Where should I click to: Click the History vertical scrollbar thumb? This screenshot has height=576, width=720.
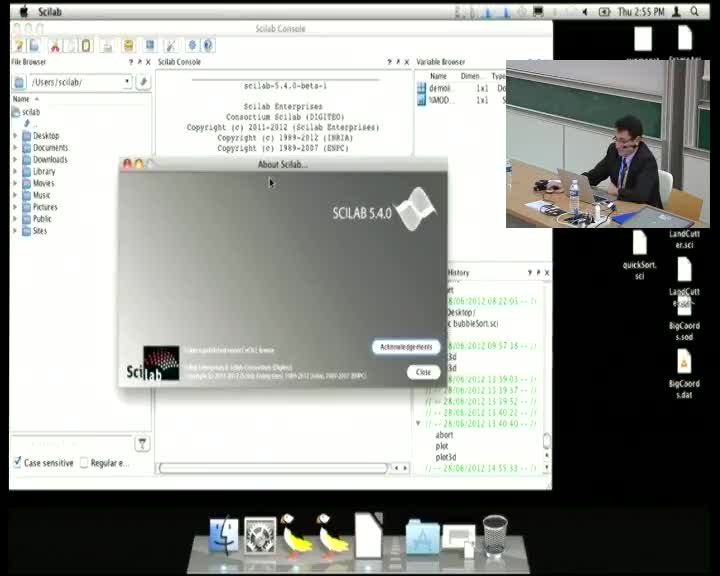click(x=546, y=441)
